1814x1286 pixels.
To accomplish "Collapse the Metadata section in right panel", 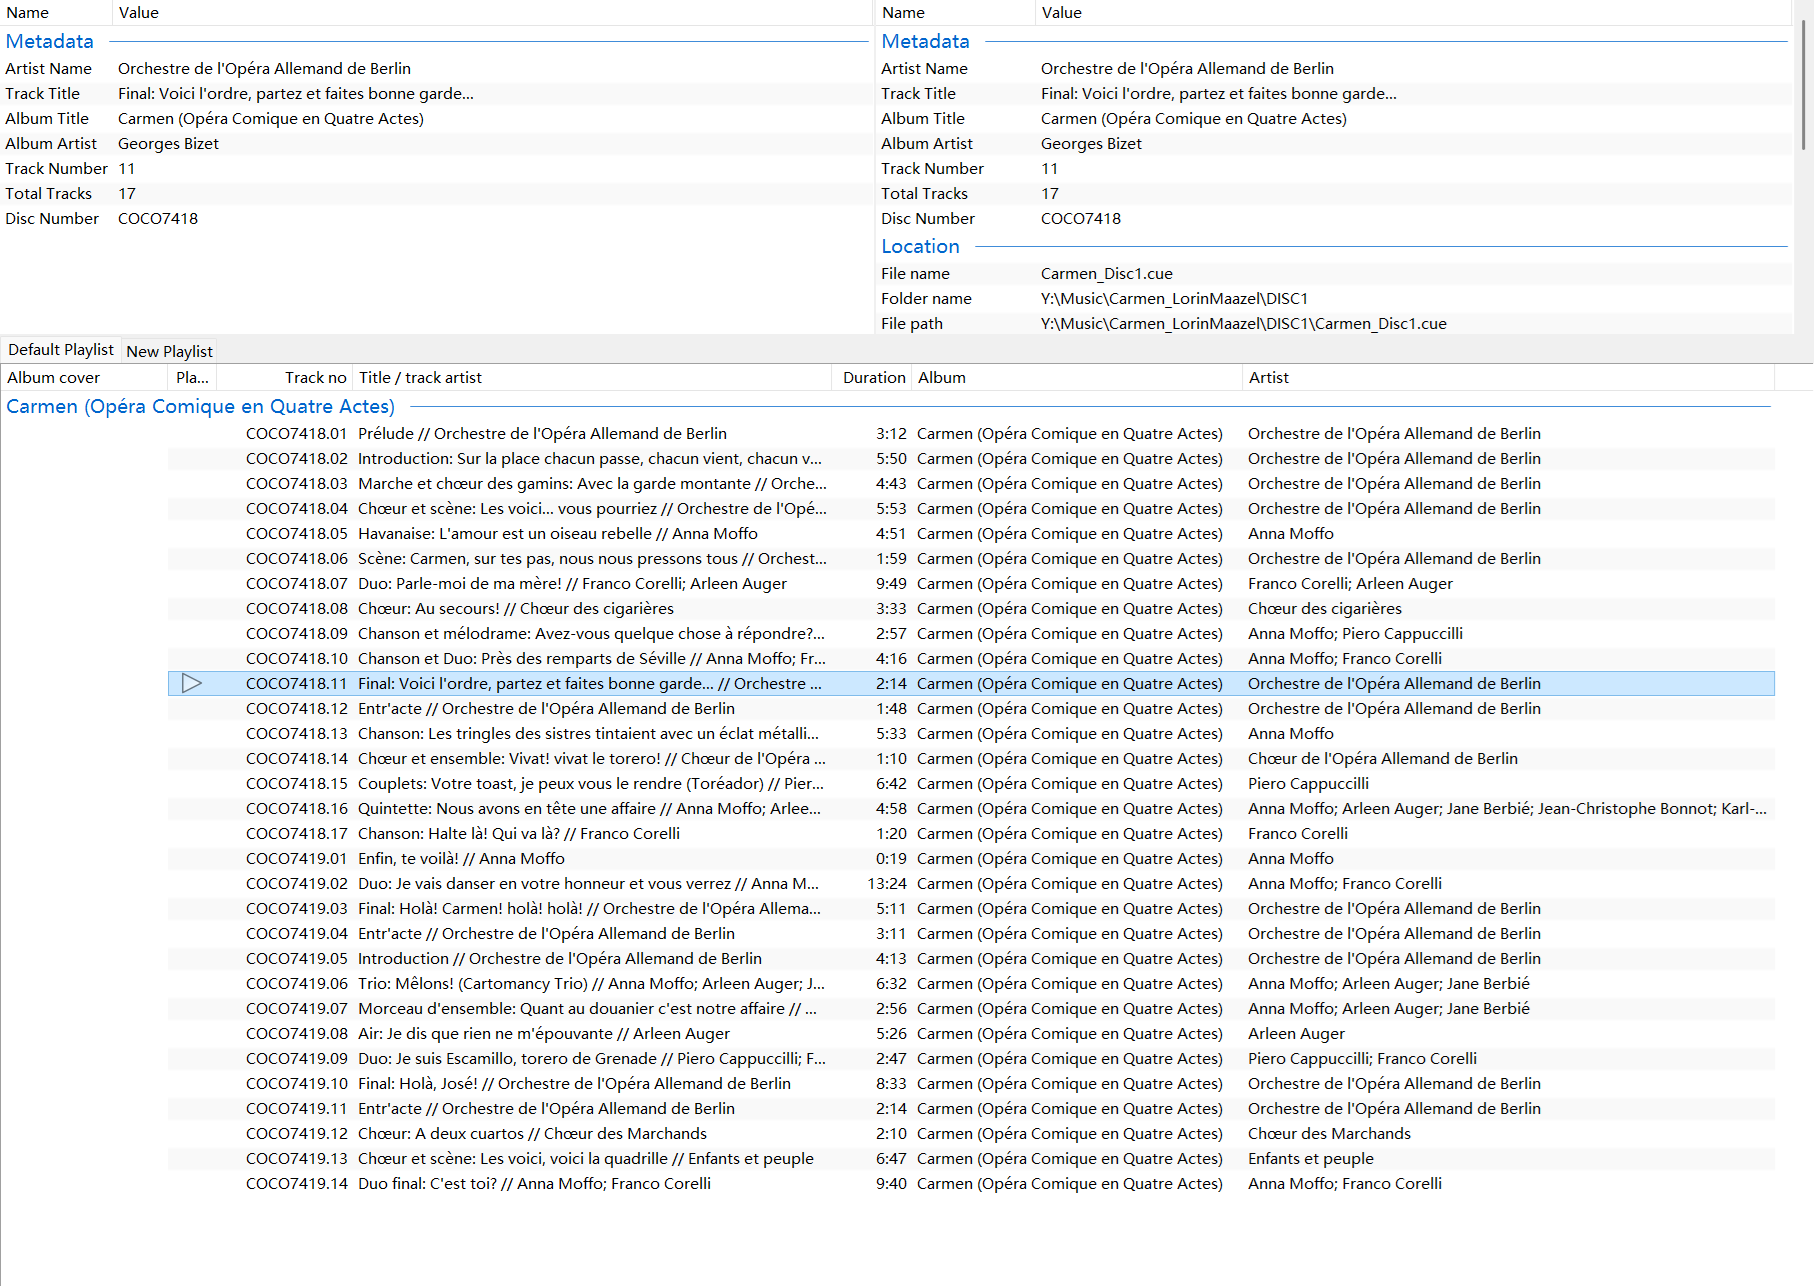I will coord(925,41).
